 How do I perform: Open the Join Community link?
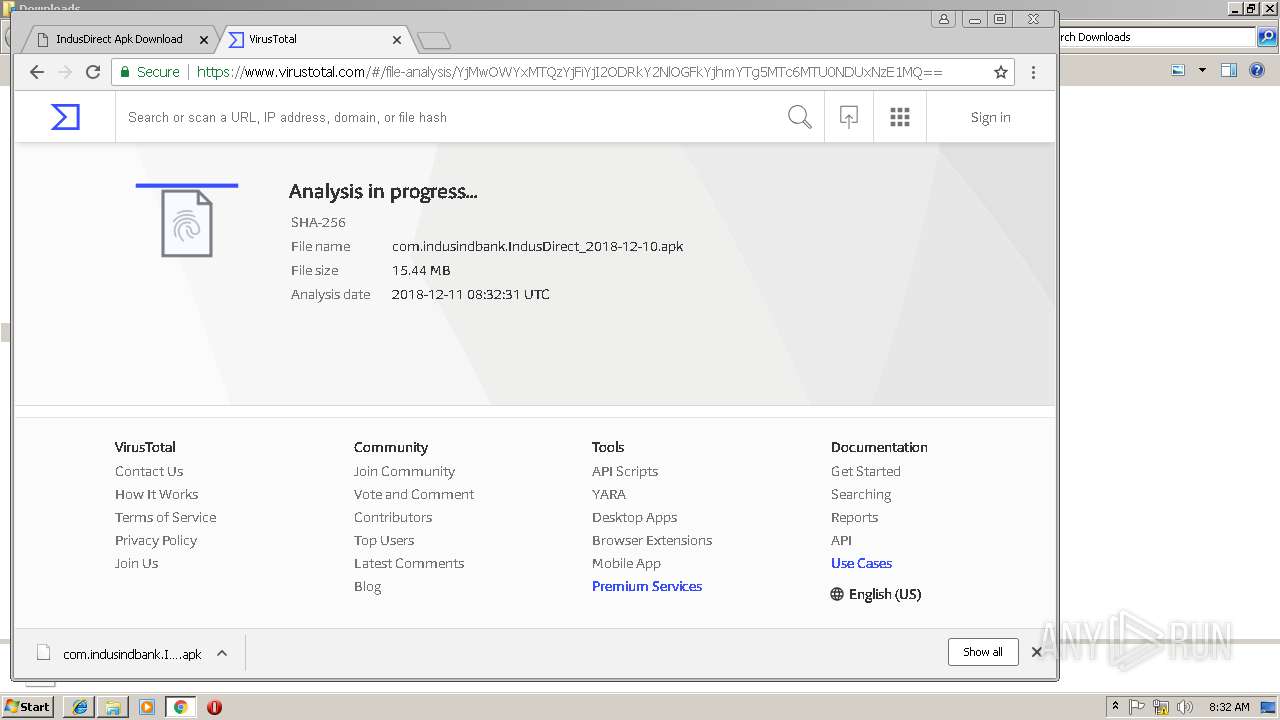pyautogui.click(x=404, y=471)
